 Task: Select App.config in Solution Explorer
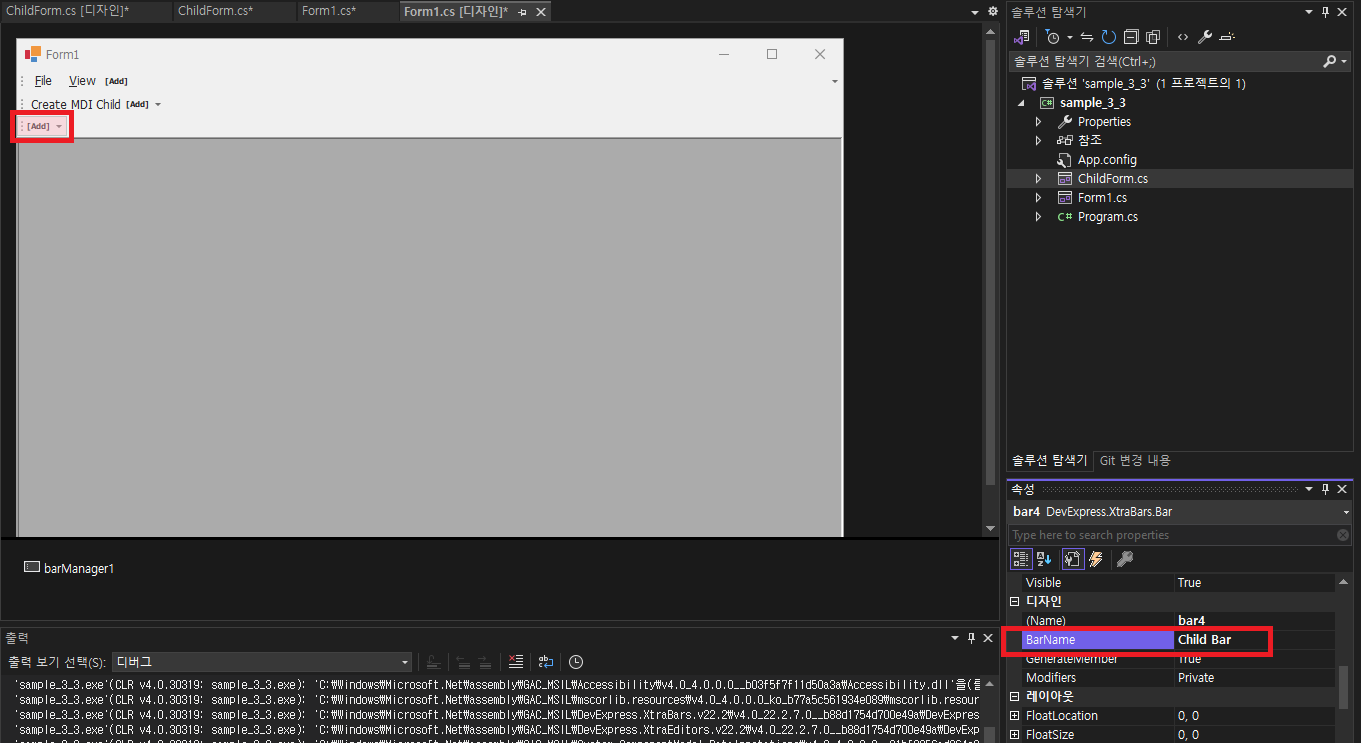click(1107, 159)
